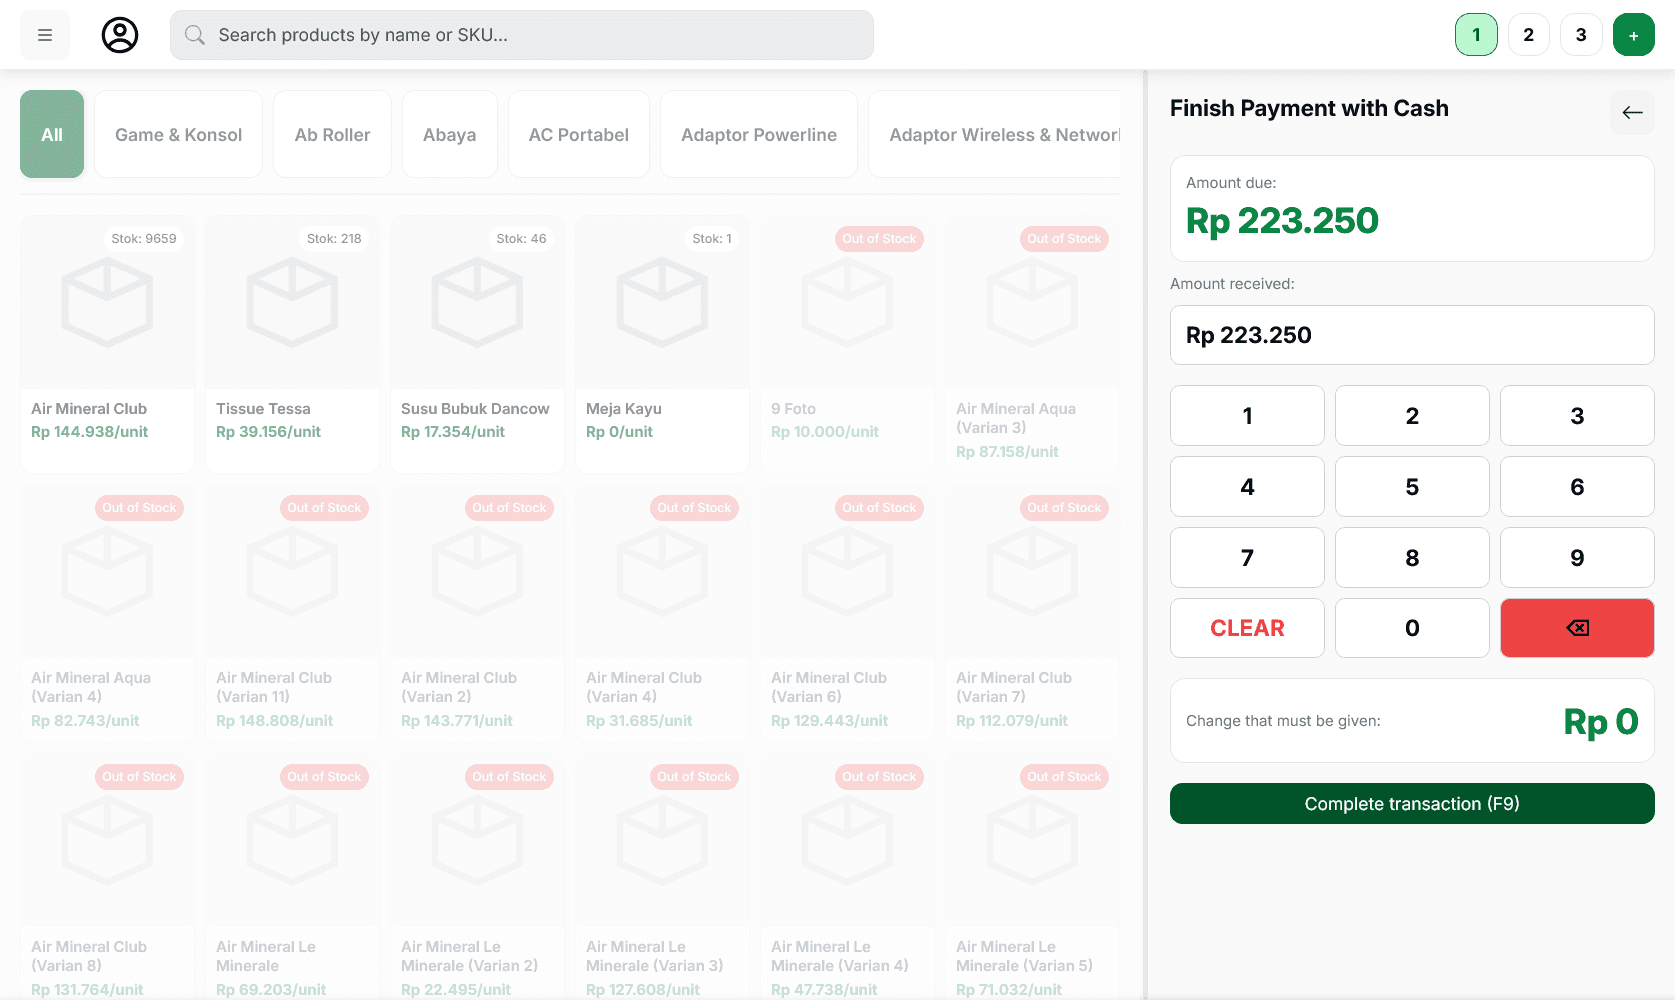The height and width of the screenshot is (1000, 1675).
Task: Select Susu Bubuk Dancow product image
Action: [477, 302]
